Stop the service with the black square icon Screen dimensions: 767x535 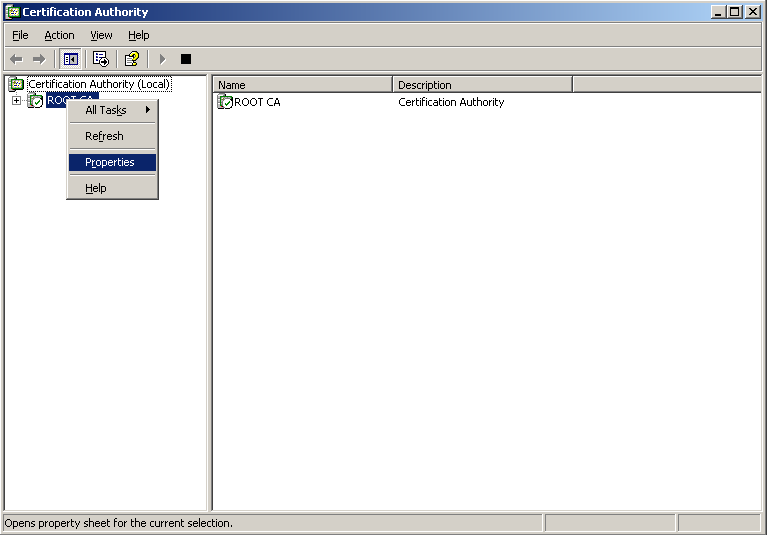[186, 59]
